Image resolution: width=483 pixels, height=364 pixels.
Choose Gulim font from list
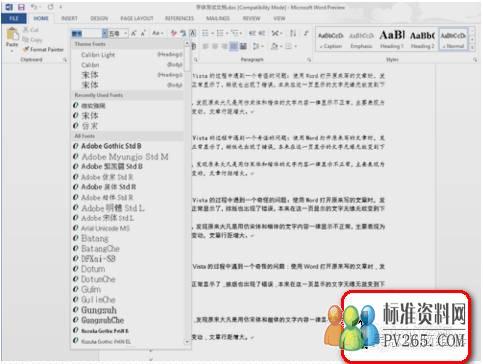(x=128, y=289)
